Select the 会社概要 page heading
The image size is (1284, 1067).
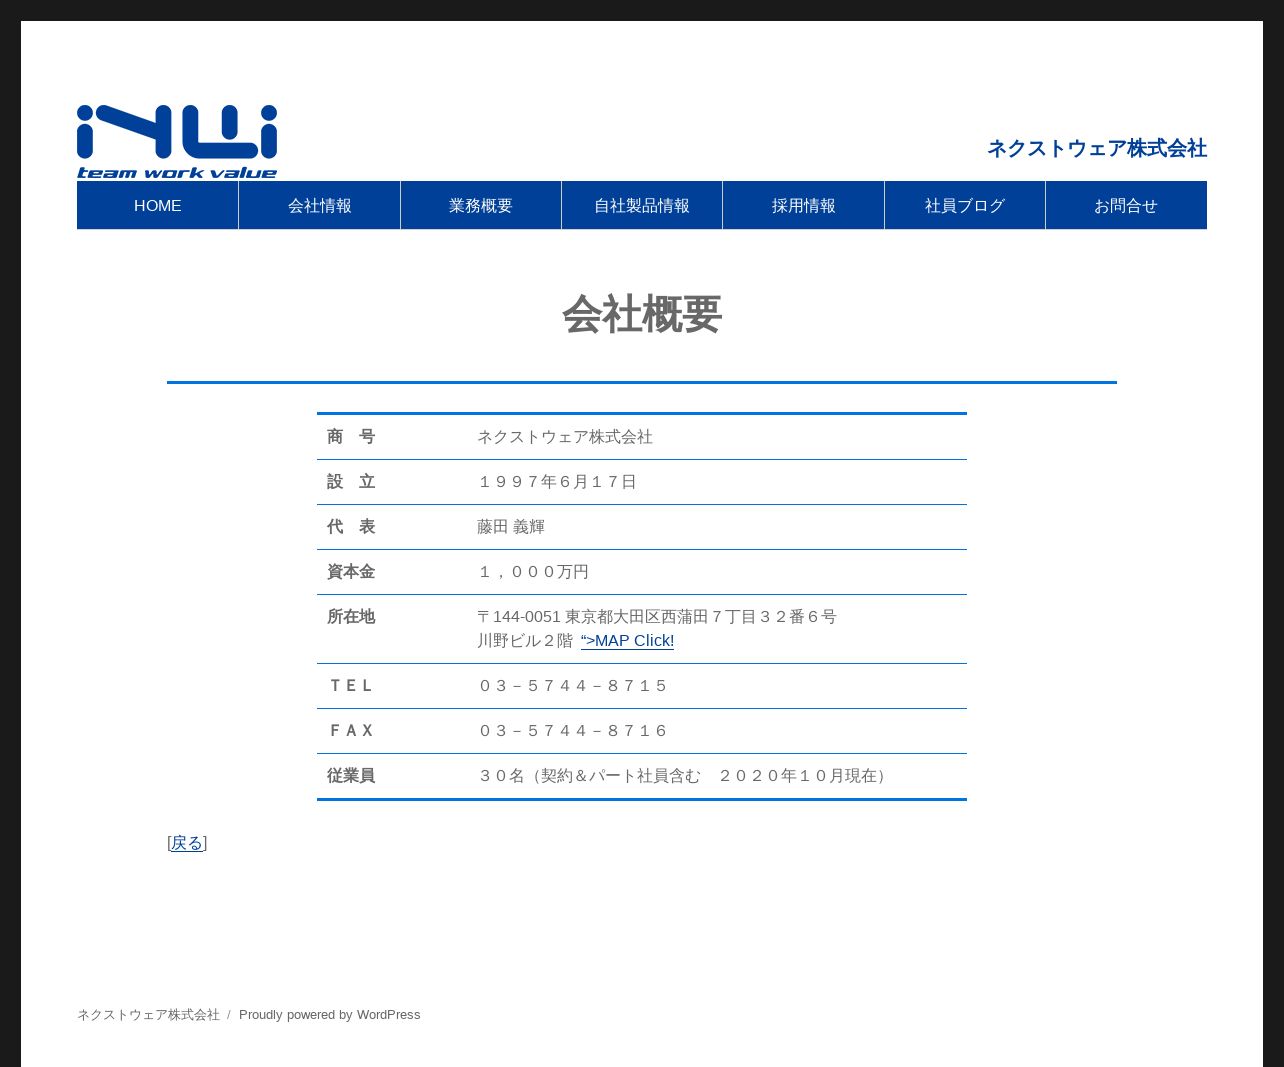click(642, 314)
